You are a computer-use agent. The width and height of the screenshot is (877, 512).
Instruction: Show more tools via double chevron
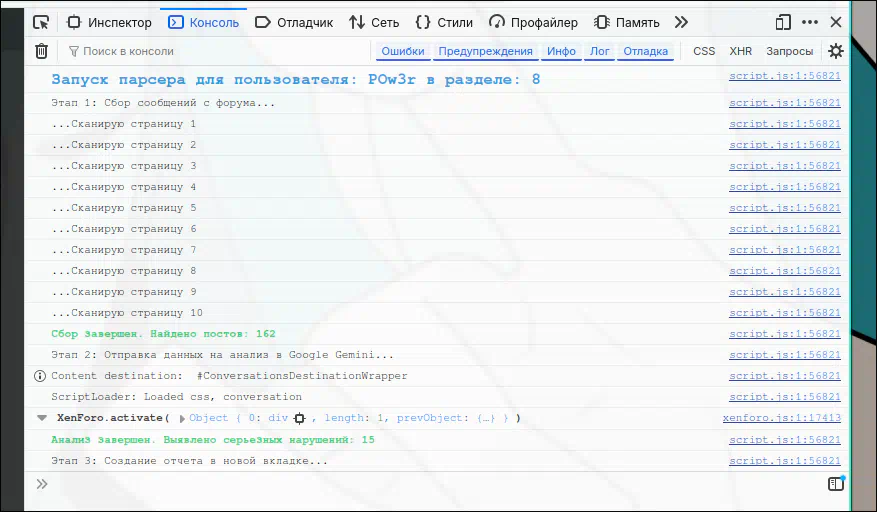point(681,22)
